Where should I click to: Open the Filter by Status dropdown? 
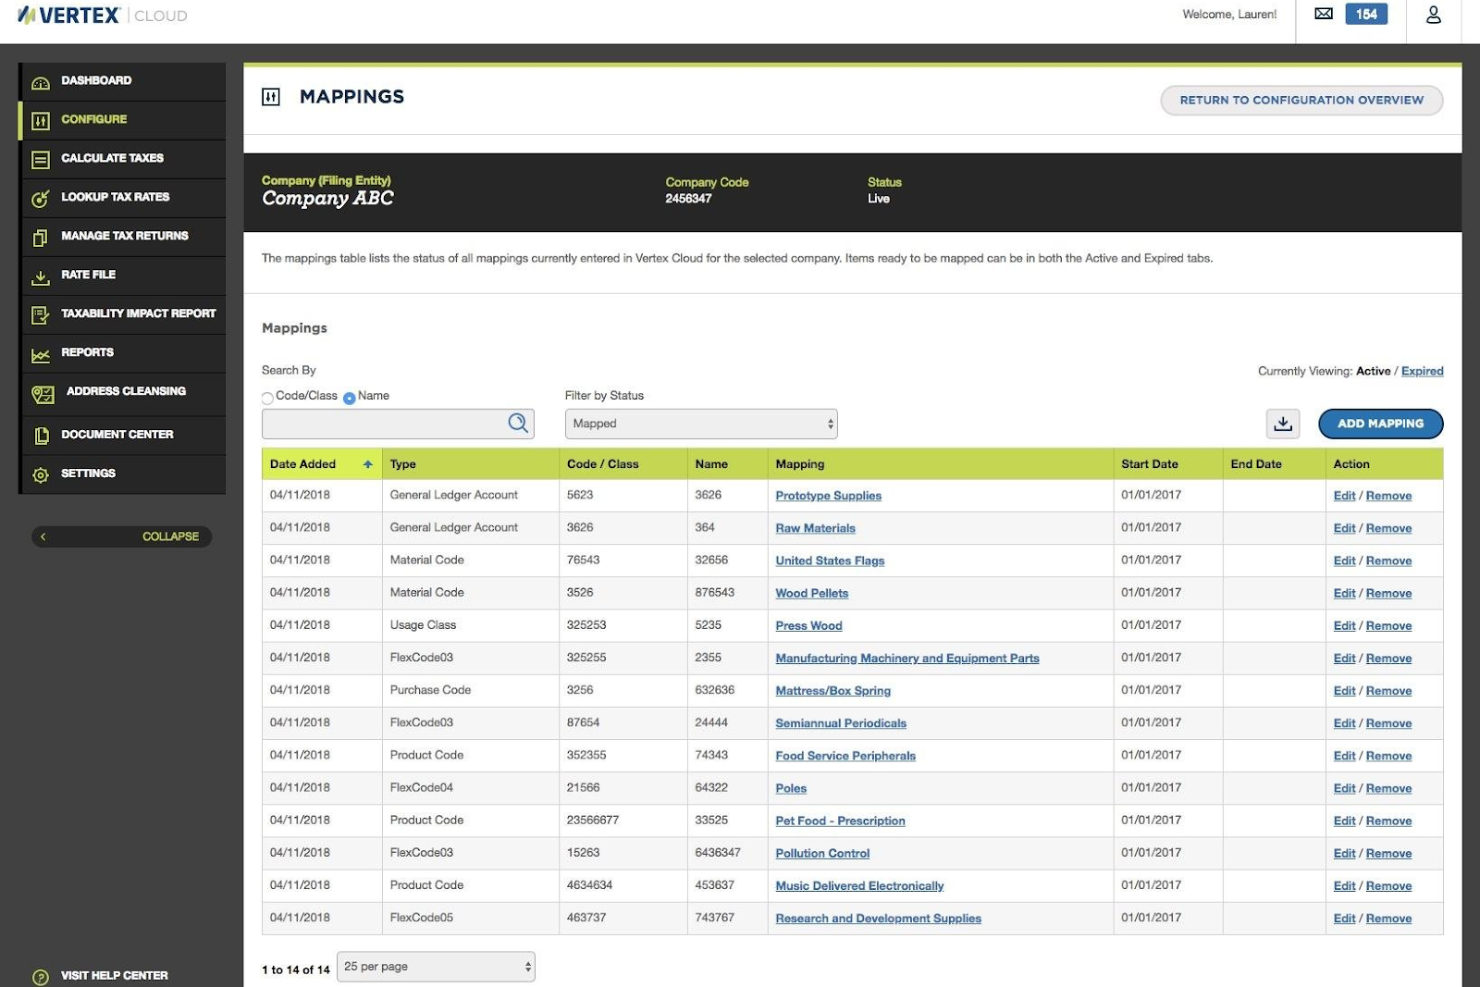tap(700, 423)
